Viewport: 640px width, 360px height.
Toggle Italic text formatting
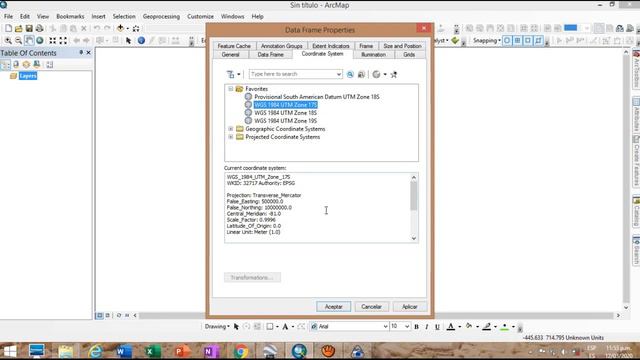click(427, 327)
